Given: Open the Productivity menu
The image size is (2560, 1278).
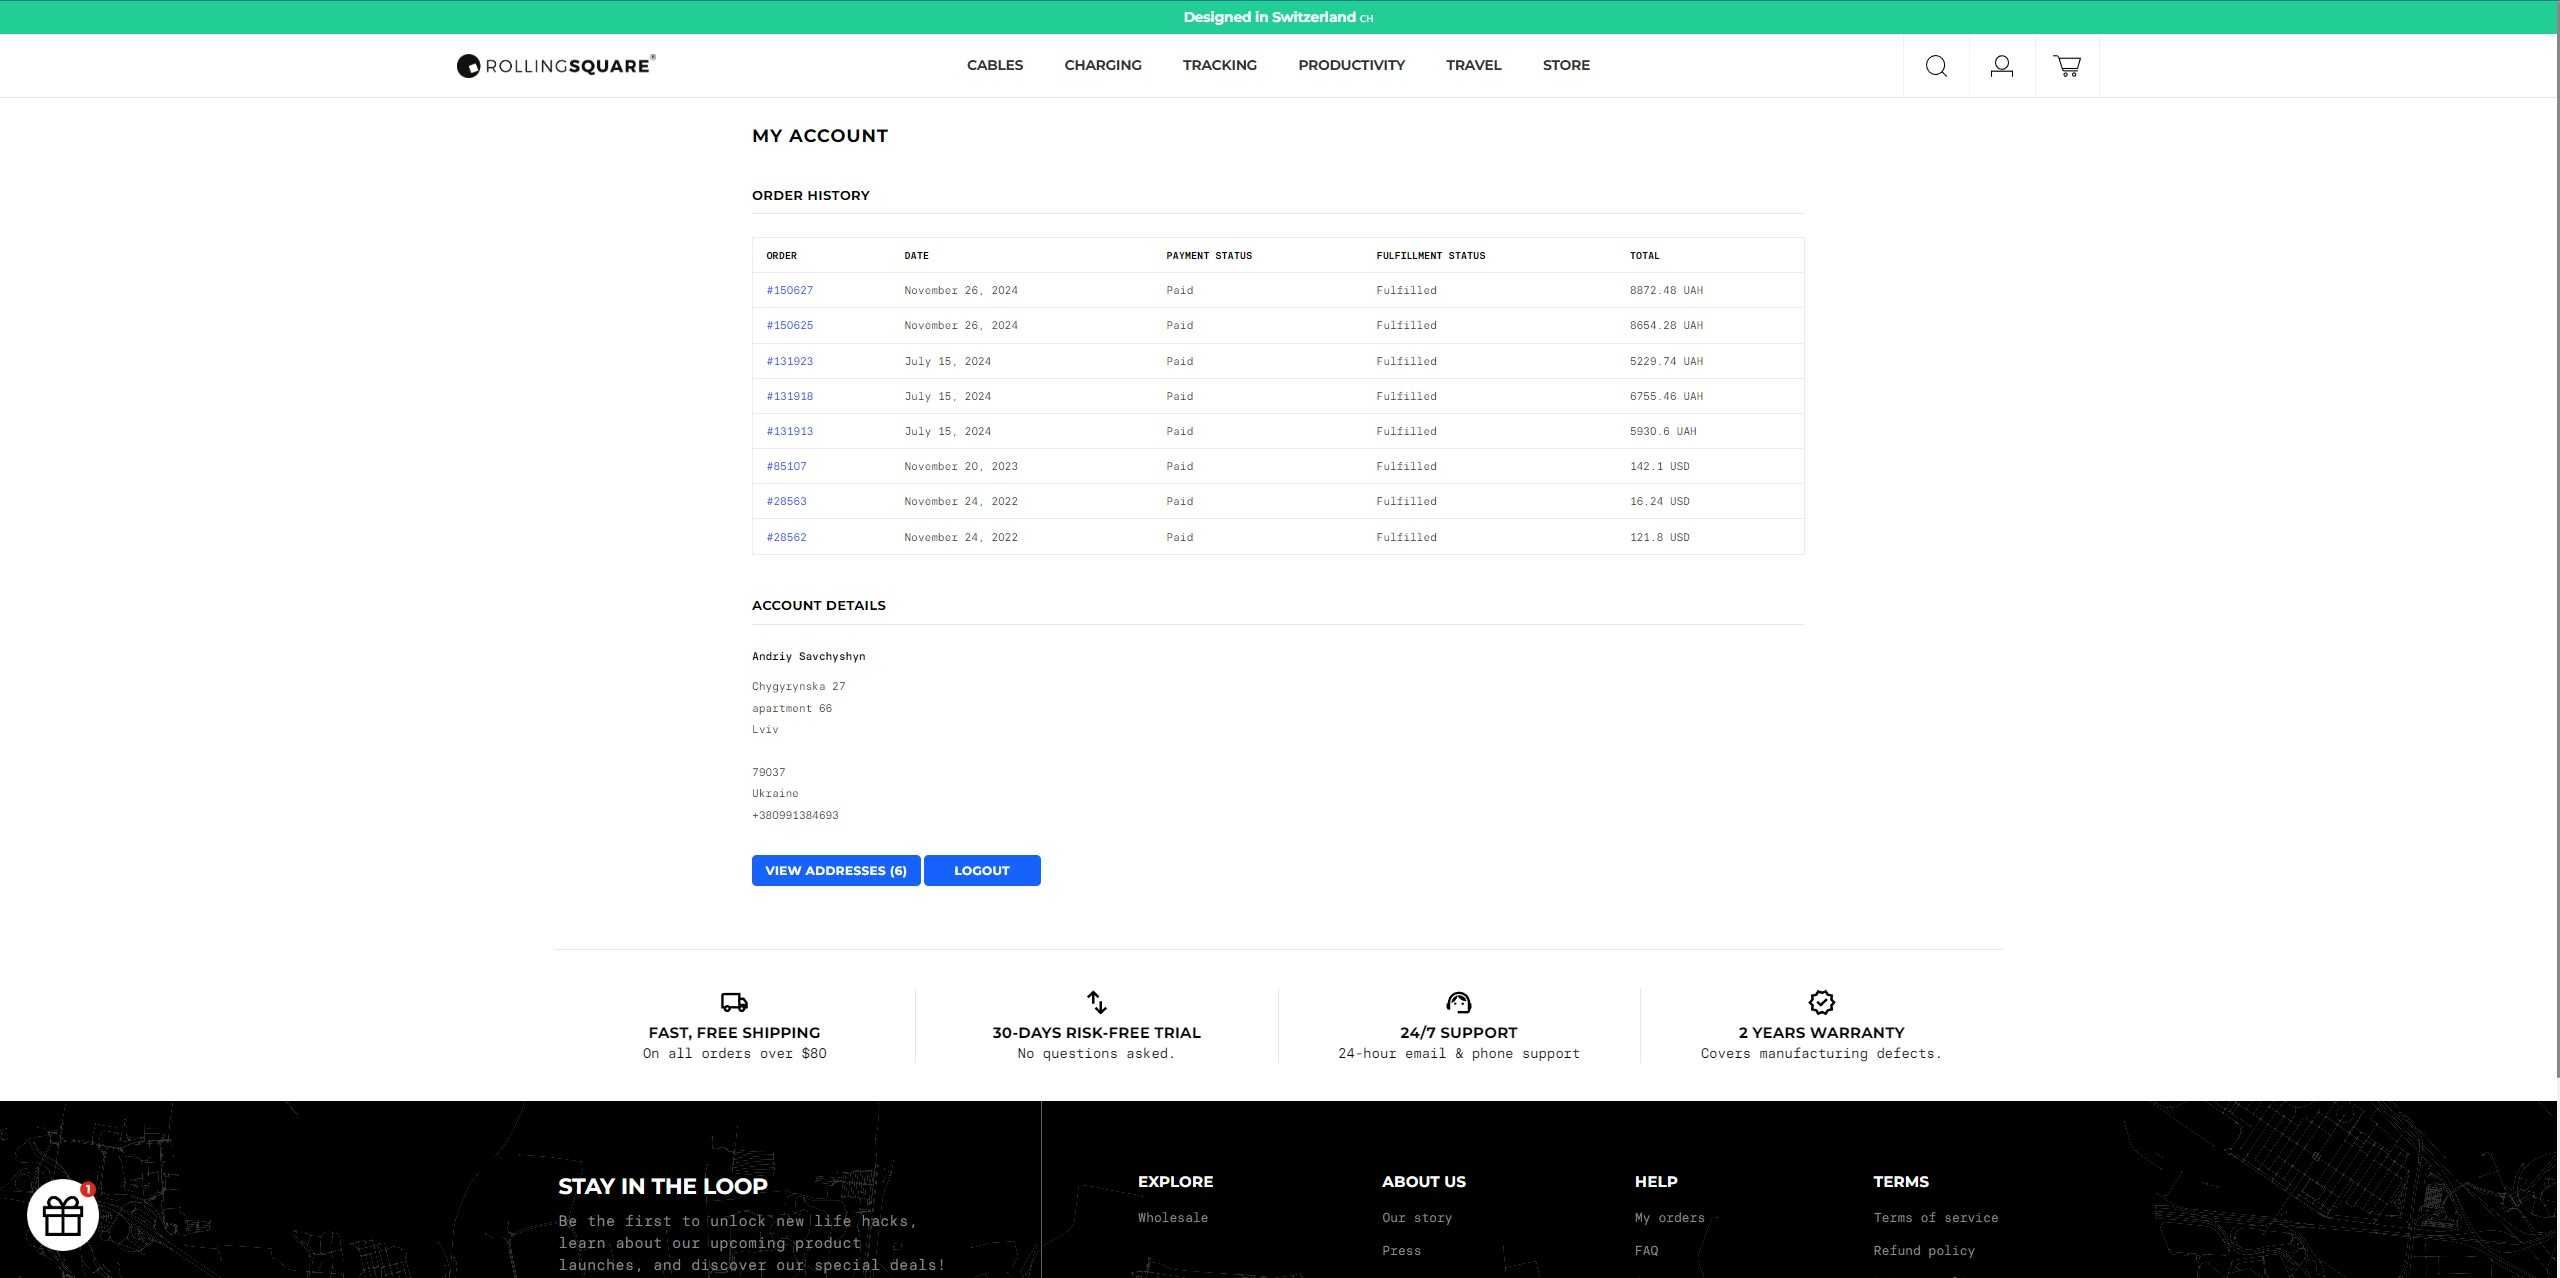Looking at the screenshot, I should pyautogui.click(x=1351, y=65).
